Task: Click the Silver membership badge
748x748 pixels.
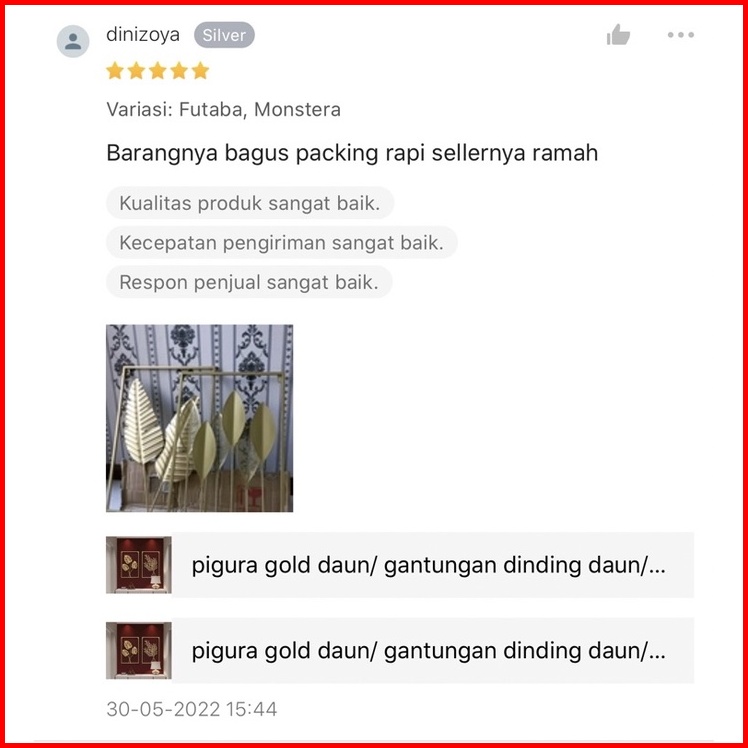Action: point(224,35)
